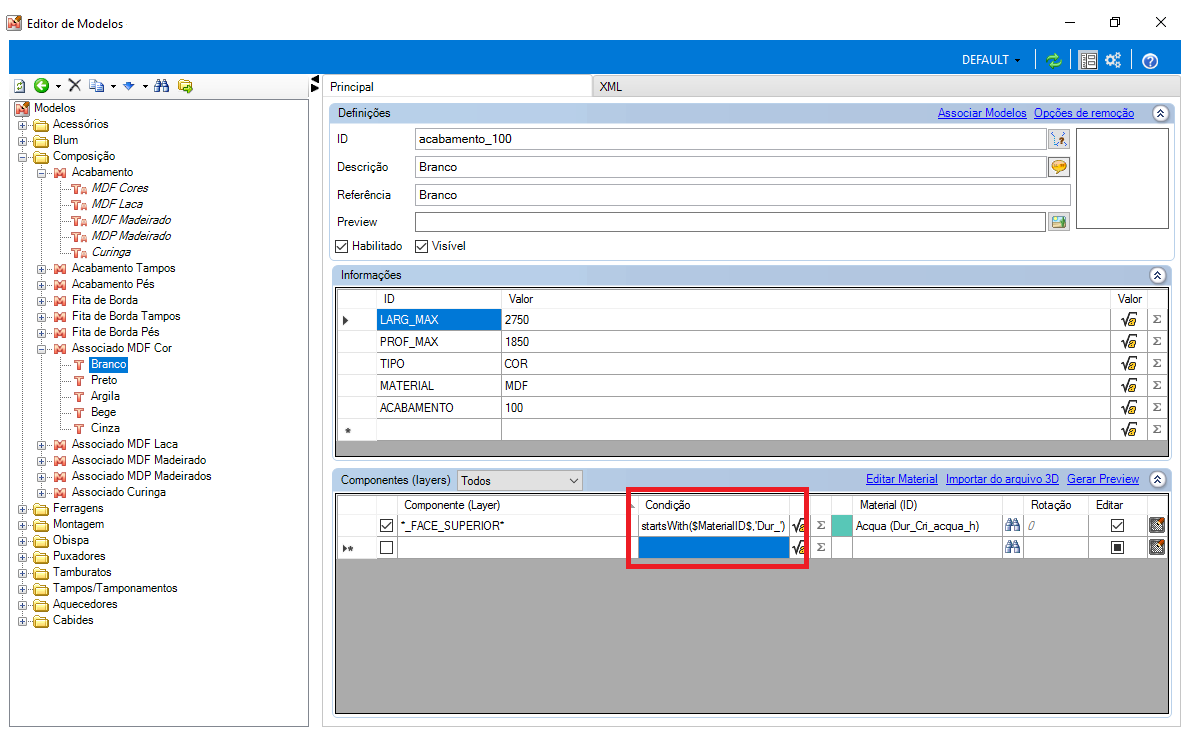1186x736 pixels.
Task: Click sigma icon in TIPO row
Action: point(1157,364)
